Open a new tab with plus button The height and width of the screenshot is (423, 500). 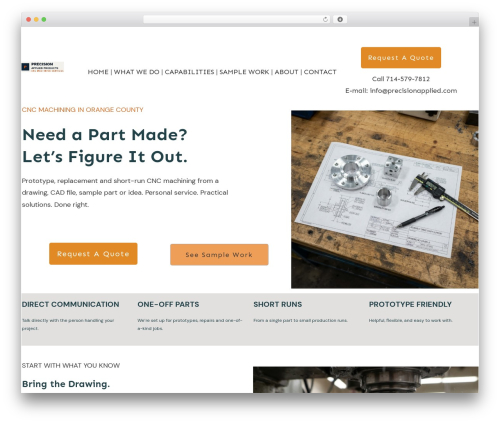click(474, 22)
